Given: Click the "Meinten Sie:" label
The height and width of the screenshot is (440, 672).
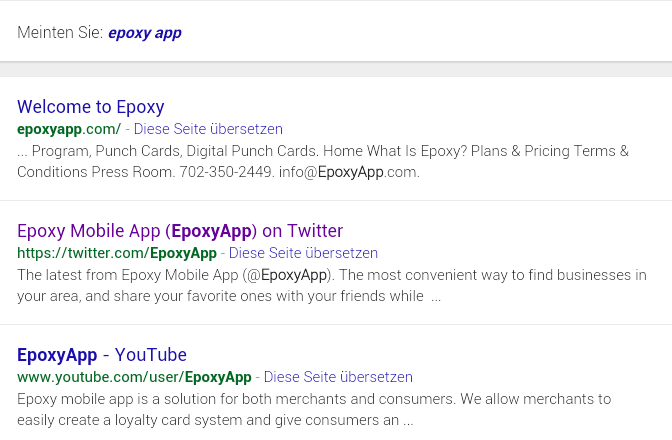Looking at the screenshot, I should tap(60, 33).
